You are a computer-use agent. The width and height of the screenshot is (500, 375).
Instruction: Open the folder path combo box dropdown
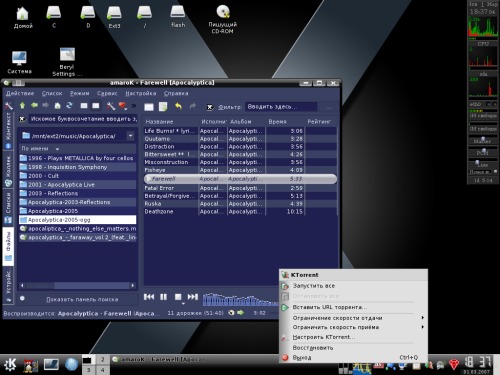click(x=131, y=136)
